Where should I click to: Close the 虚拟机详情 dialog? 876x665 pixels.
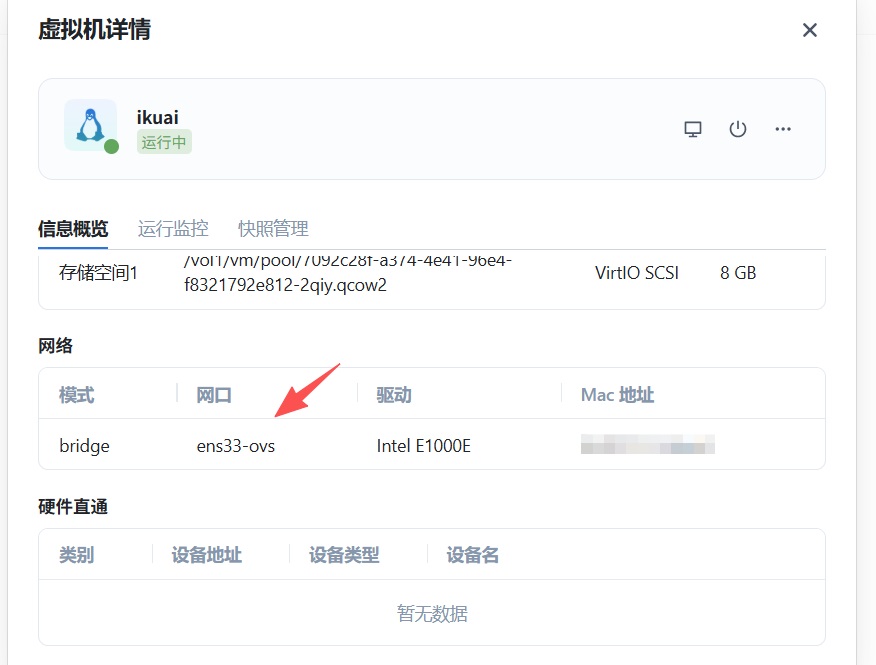point(810,30)
